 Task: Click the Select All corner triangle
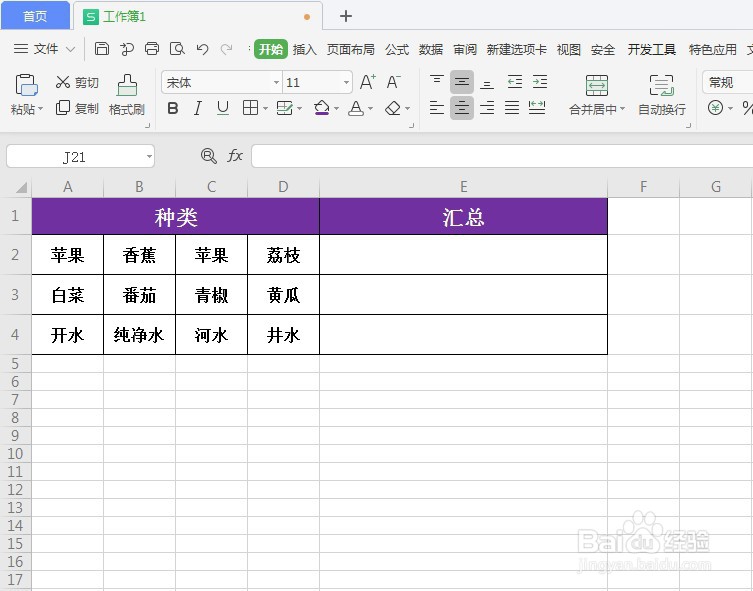click(21, 187)
